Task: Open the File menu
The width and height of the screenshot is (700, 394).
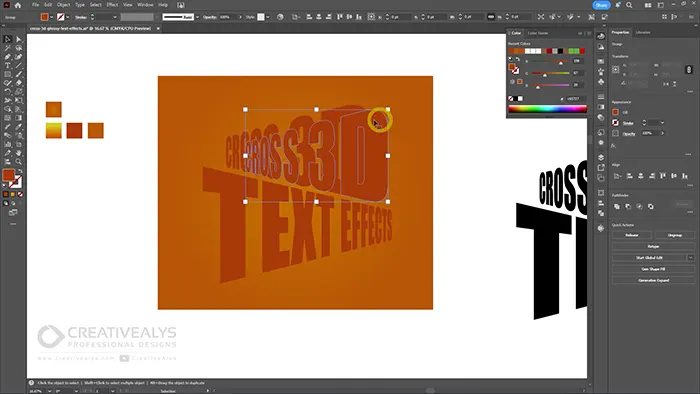Action: pos(35,5)
